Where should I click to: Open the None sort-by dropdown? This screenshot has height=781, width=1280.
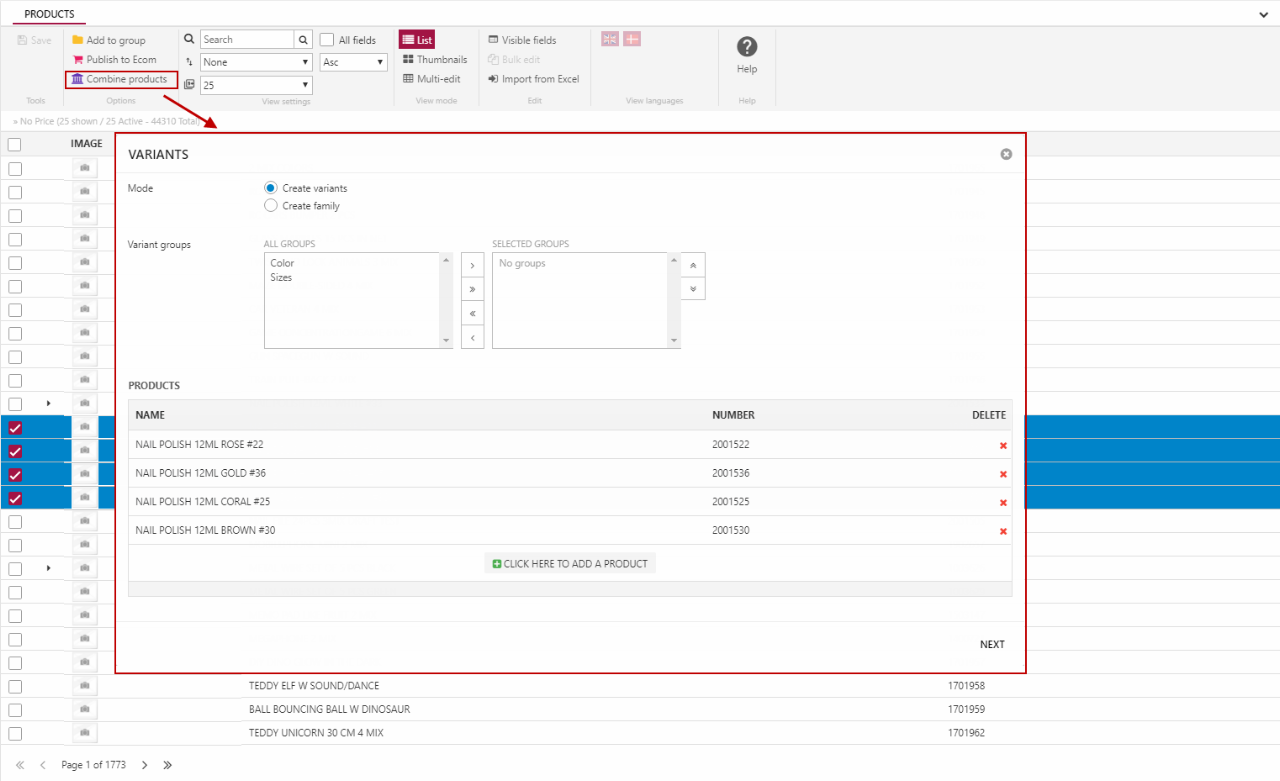point(256,62)
